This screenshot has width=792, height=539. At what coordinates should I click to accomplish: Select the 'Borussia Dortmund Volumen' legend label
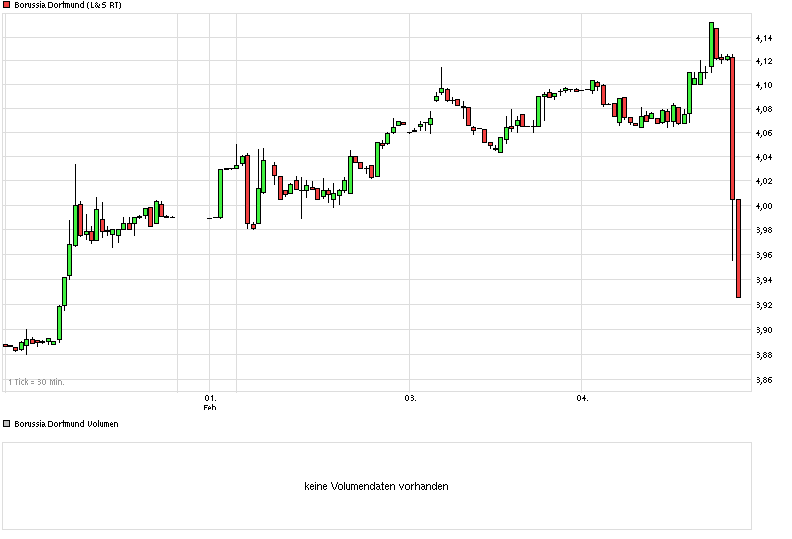pos(66,424)
